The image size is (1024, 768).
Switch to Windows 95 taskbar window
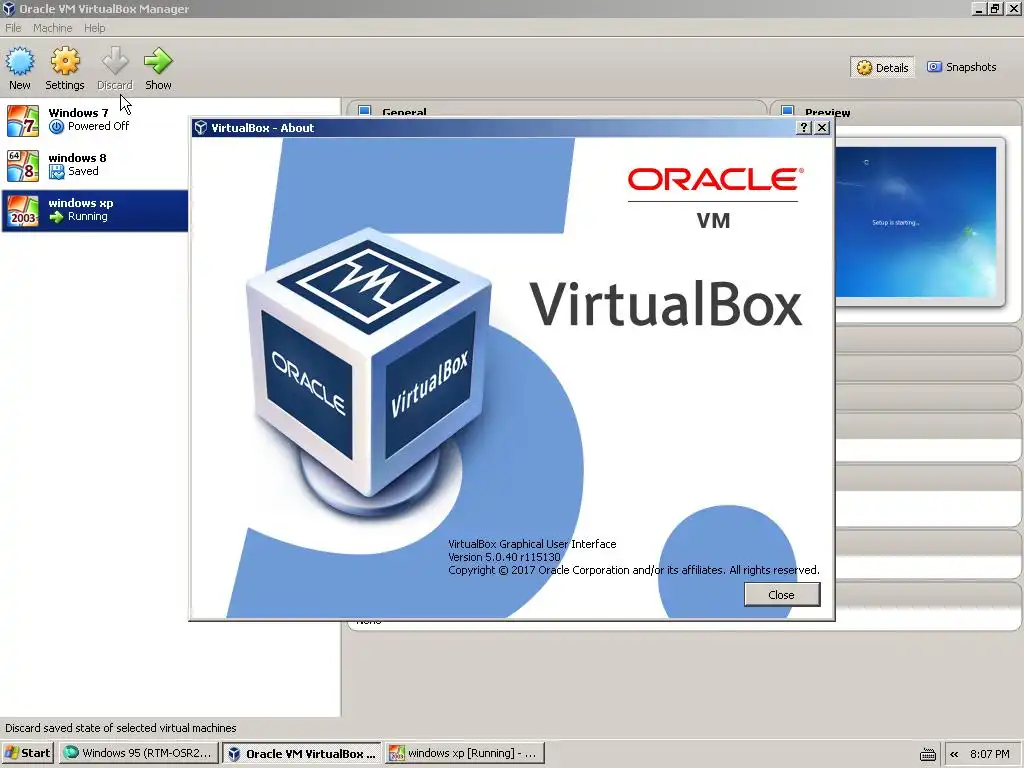138,753
